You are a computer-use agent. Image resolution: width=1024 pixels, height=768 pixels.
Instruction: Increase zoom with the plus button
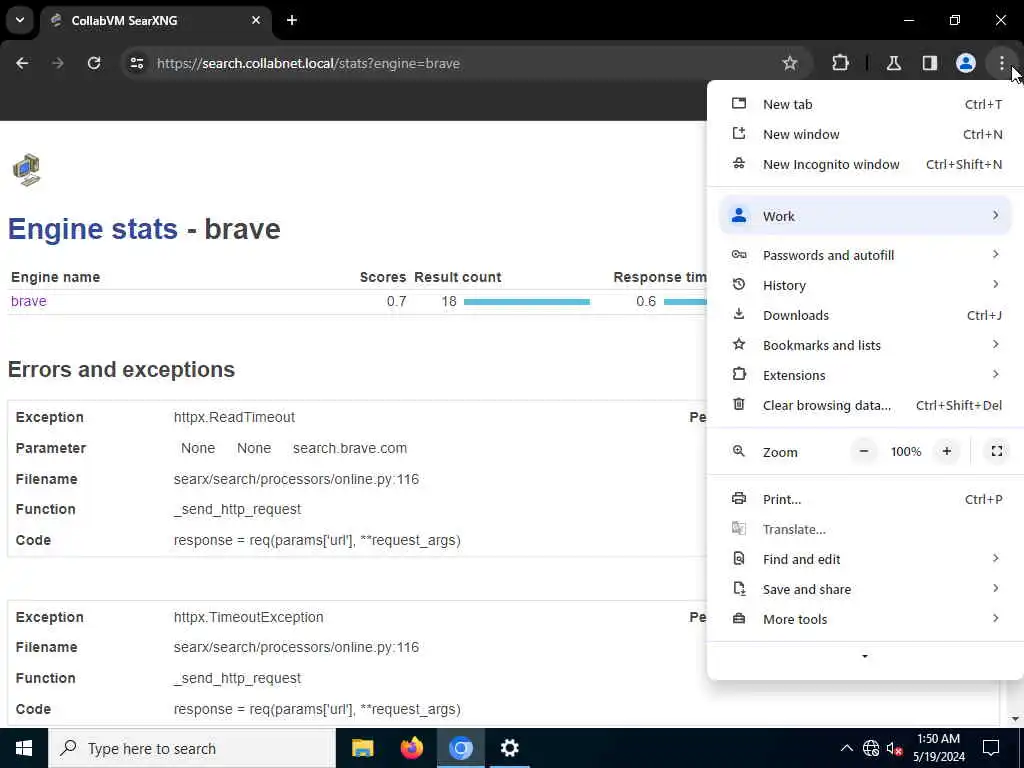(946, 451)
